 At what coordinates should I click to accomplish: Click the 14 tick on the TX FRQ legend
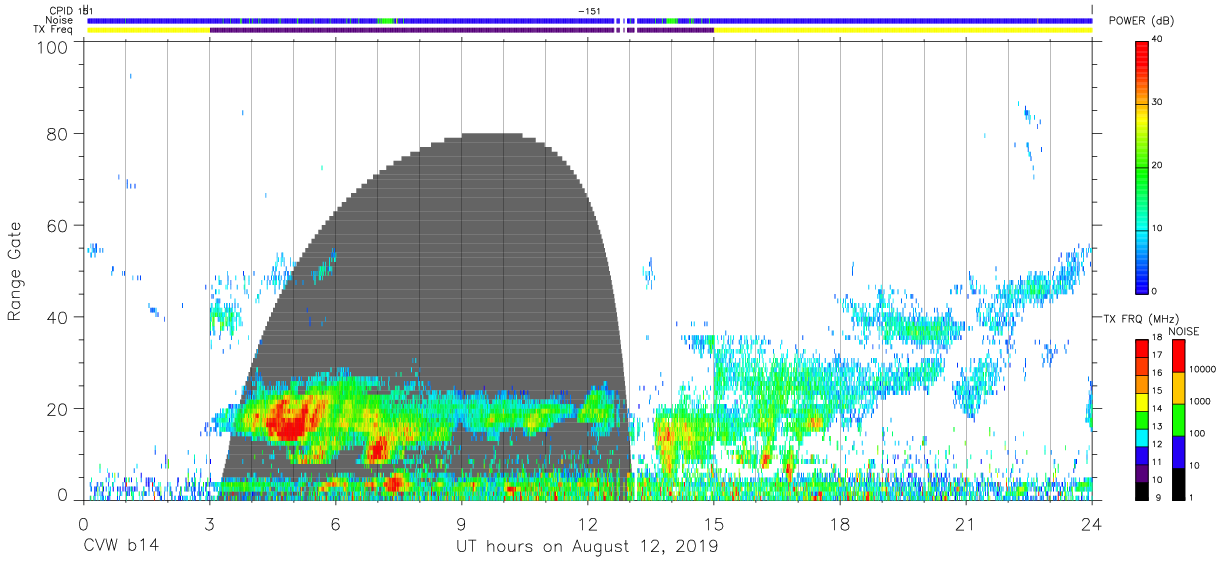click(1159, 409)
